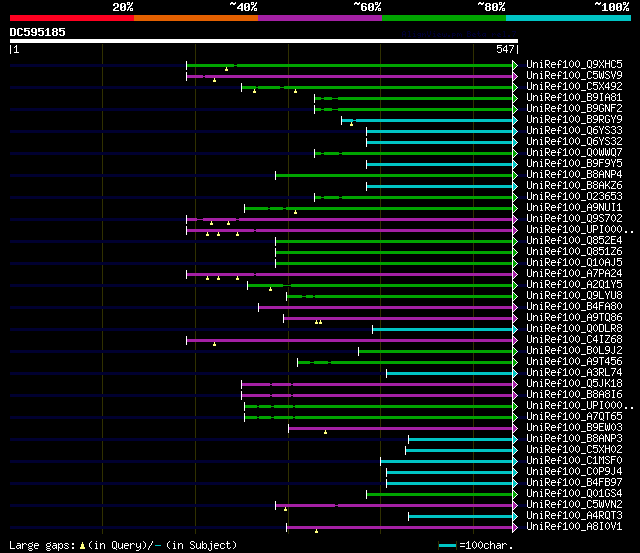Click the yellow gap marker in A2Q1Y5 row
The image size is (640, 553).
click(x=270, y=289)
